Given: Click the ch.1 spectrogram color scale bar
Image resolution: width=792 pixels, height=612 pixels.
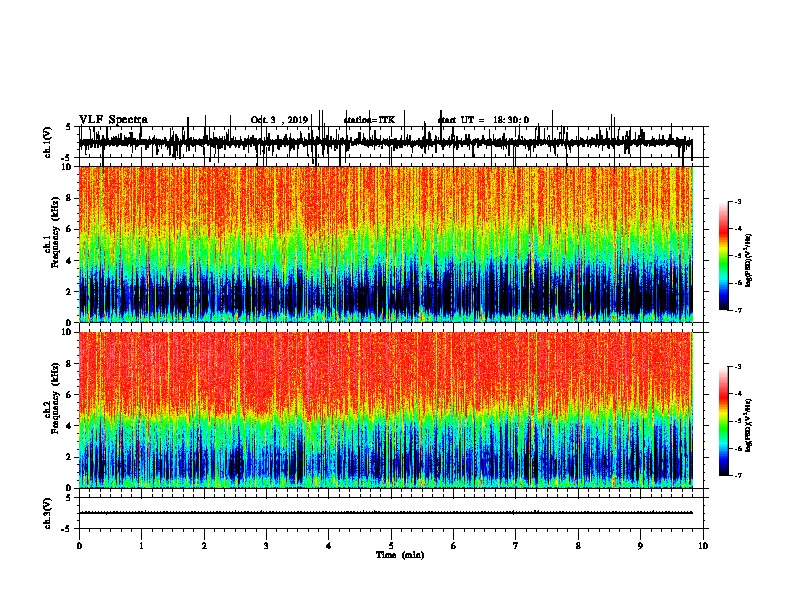Looking at the screenshot, I should [723, 256].
